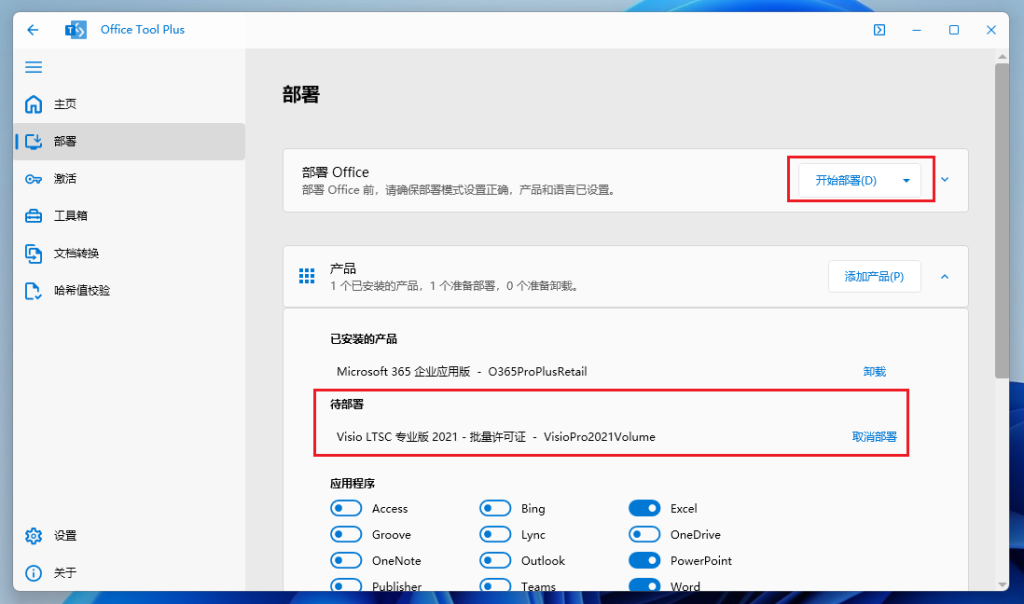
Task: Click 卸载 for Microsoft 365 企业应用版
Action: (x=874, y=372)
